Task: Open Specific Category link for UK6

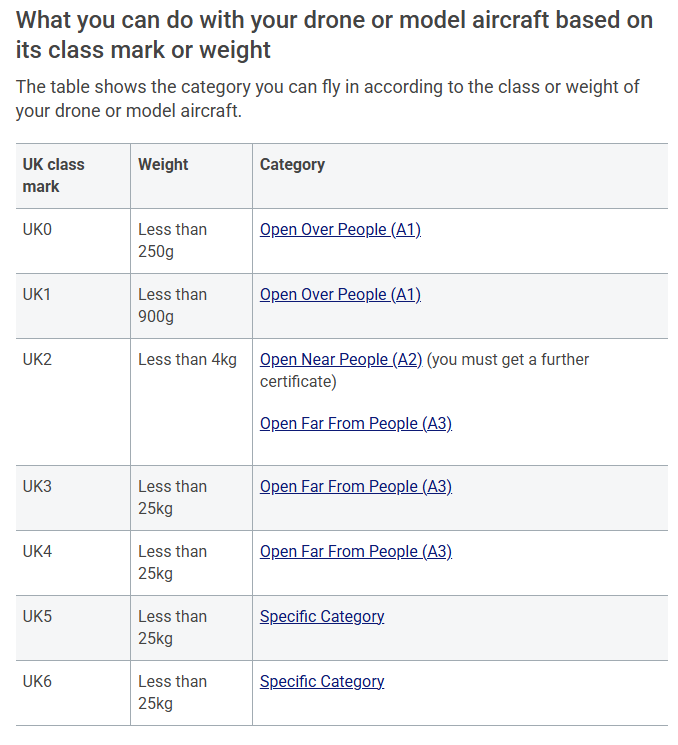Action: (x=322, y=682)
